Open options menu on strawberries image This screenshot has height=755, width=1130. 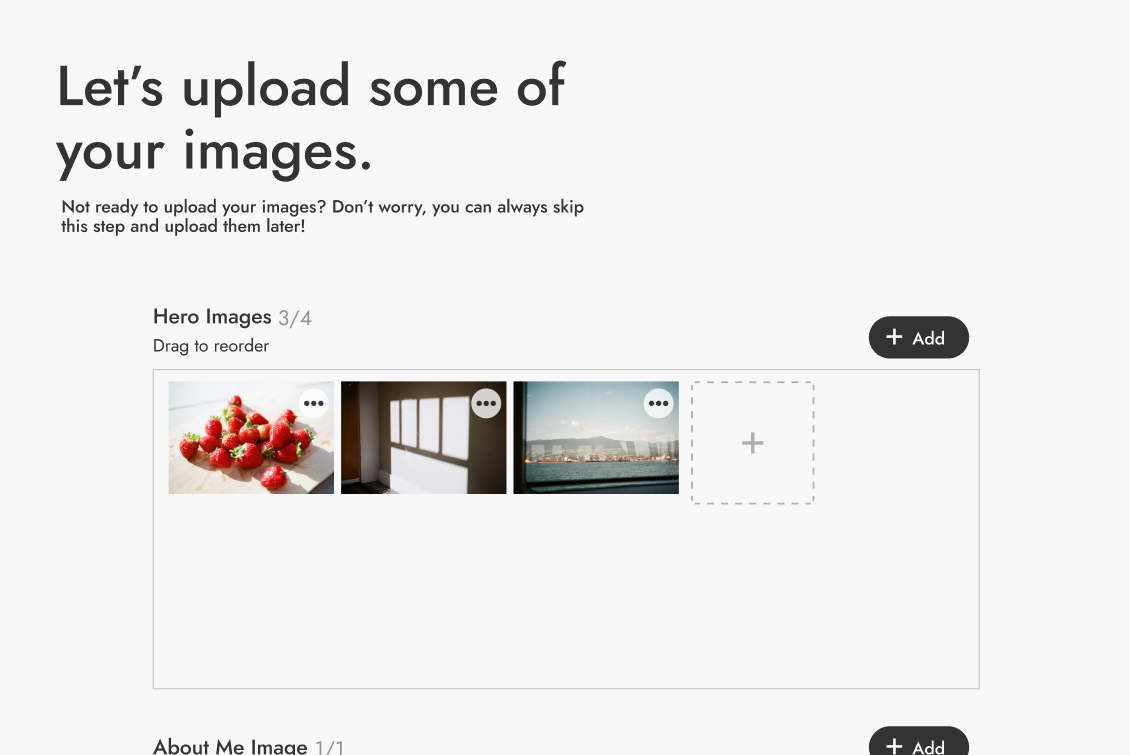point(313,403)
